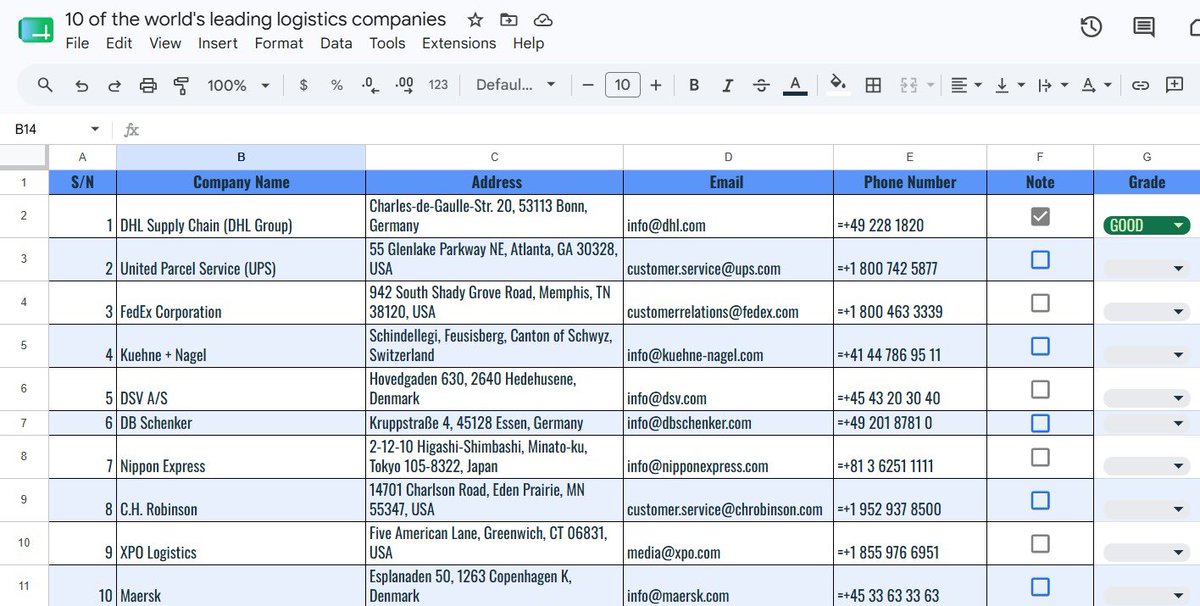Toggle bold formatting
The image size is (1200, 606).
pos(694,85)
